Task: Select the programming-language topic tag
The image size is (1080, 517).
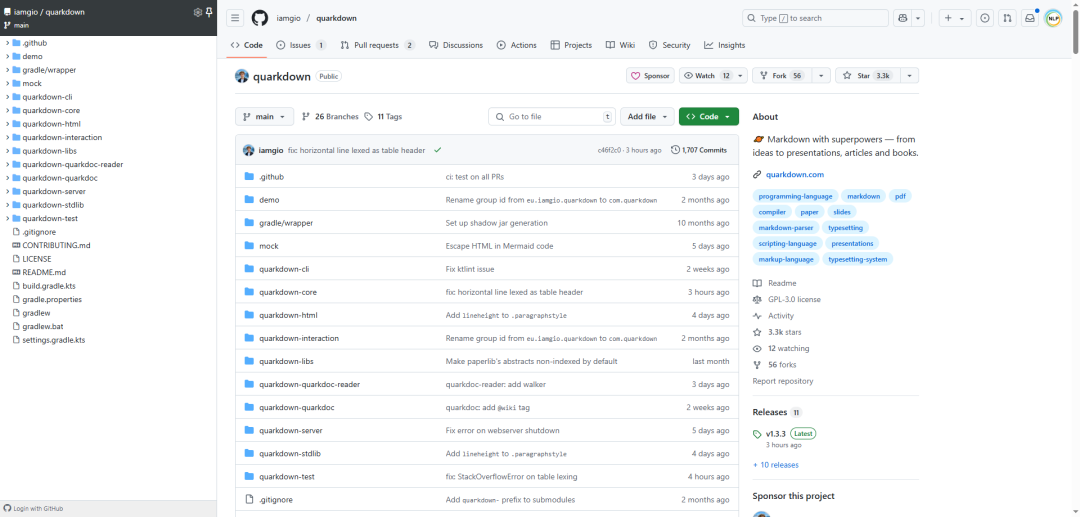Action: 796,196
